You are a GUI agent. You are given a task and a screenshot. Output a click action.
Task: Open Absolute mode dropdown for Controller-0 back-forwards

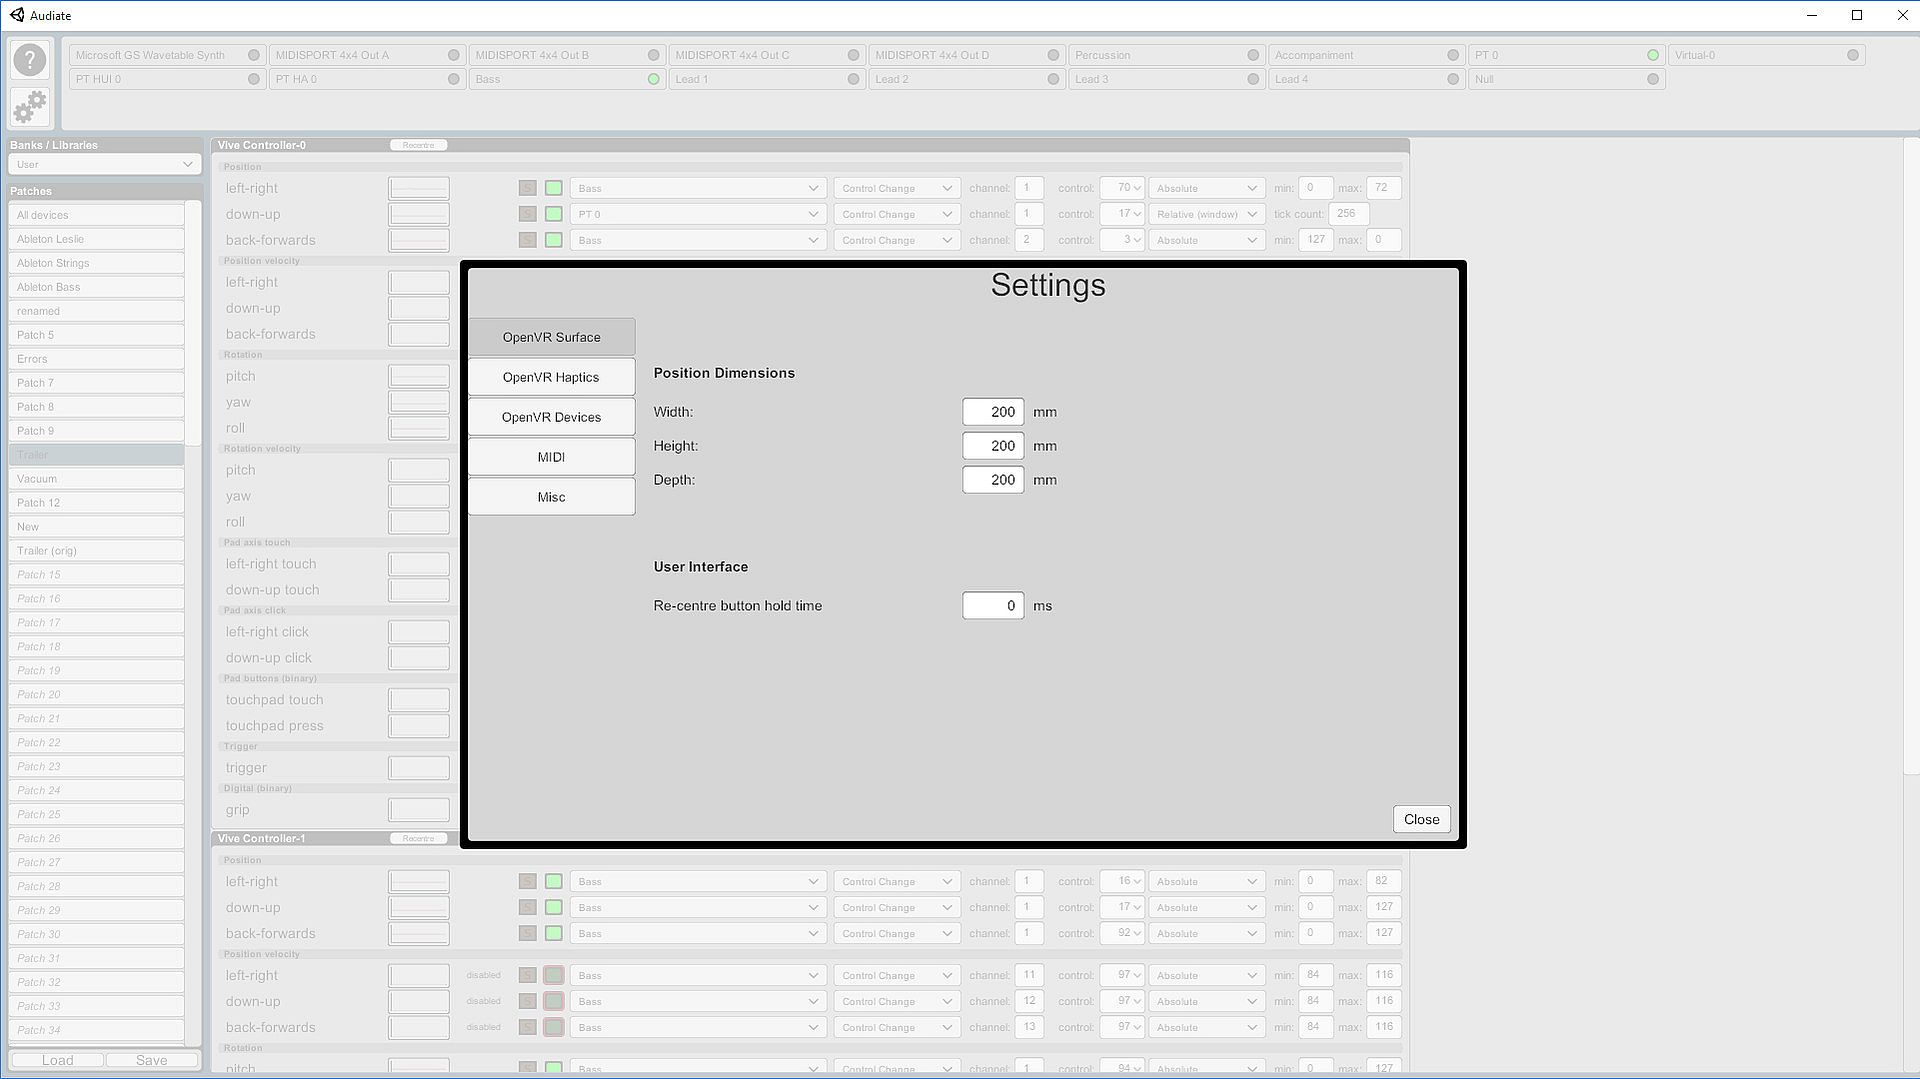1207,240
